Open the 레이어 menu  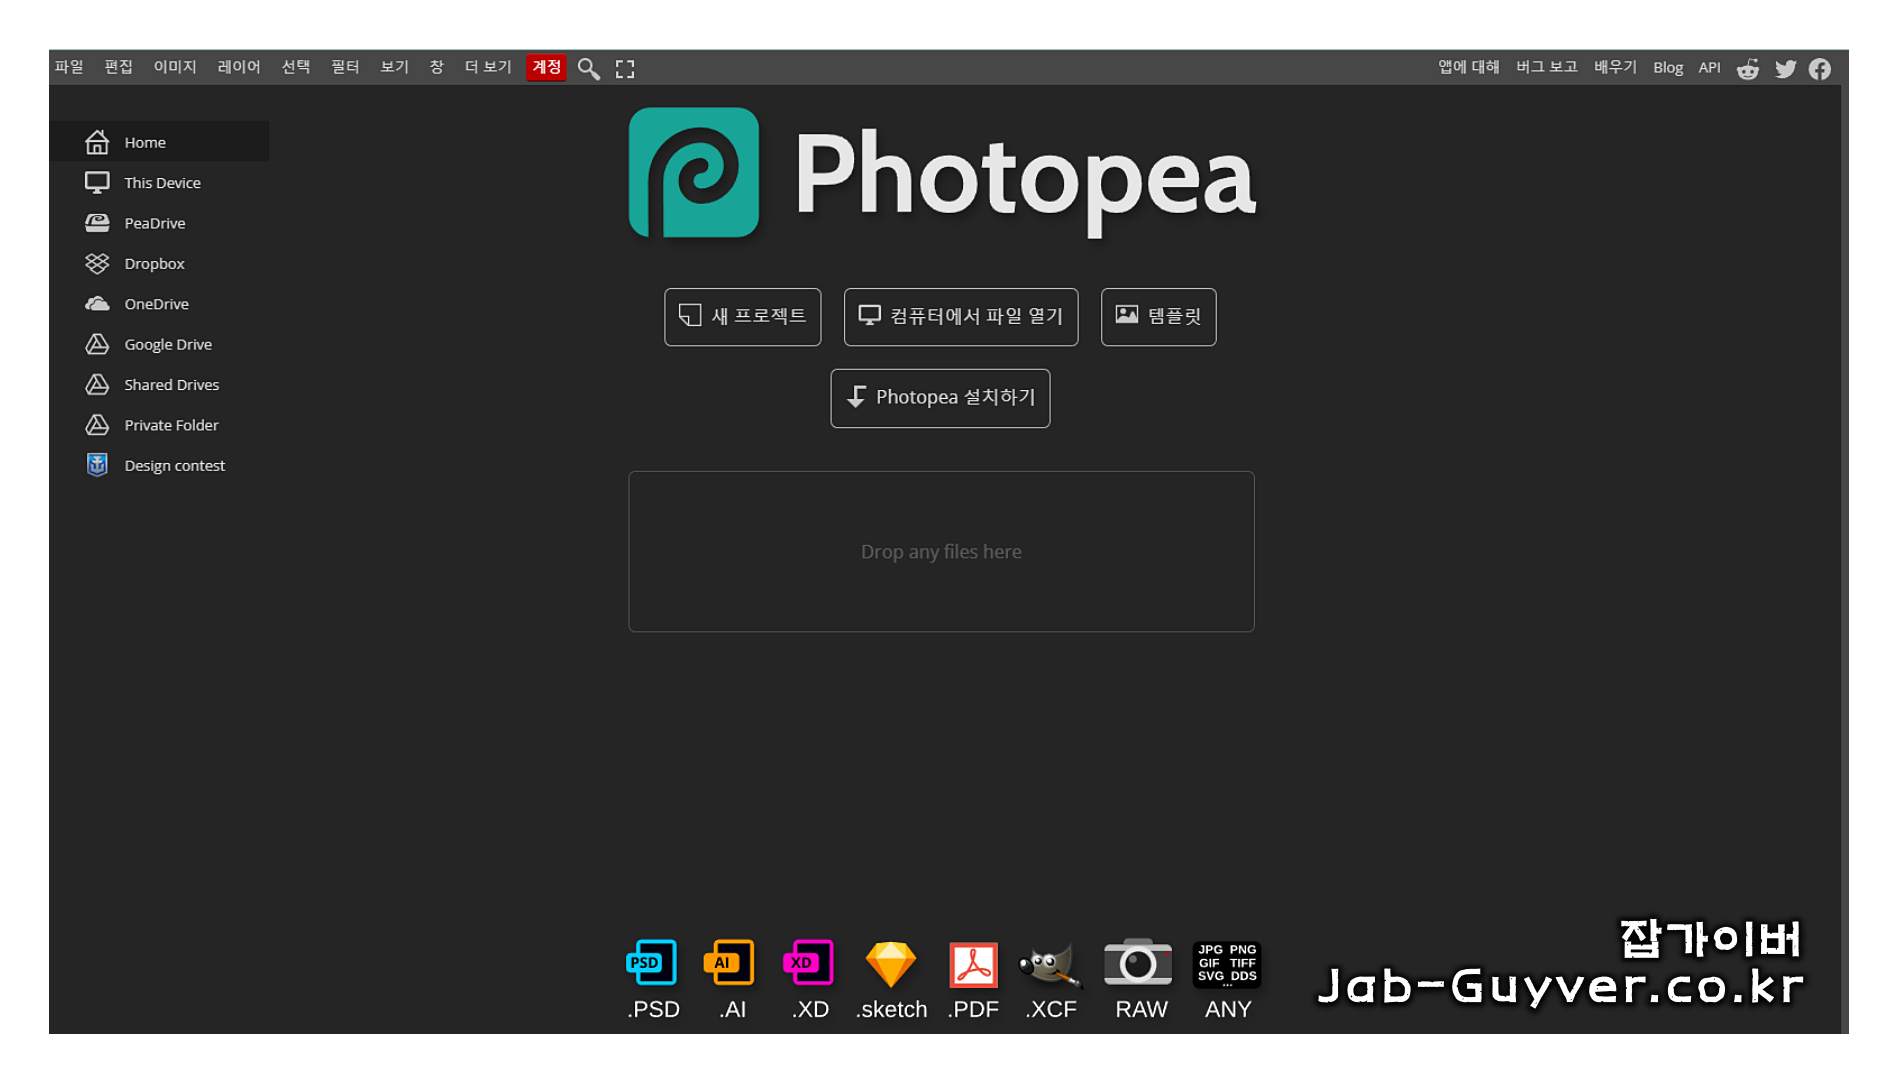point(239,67)
